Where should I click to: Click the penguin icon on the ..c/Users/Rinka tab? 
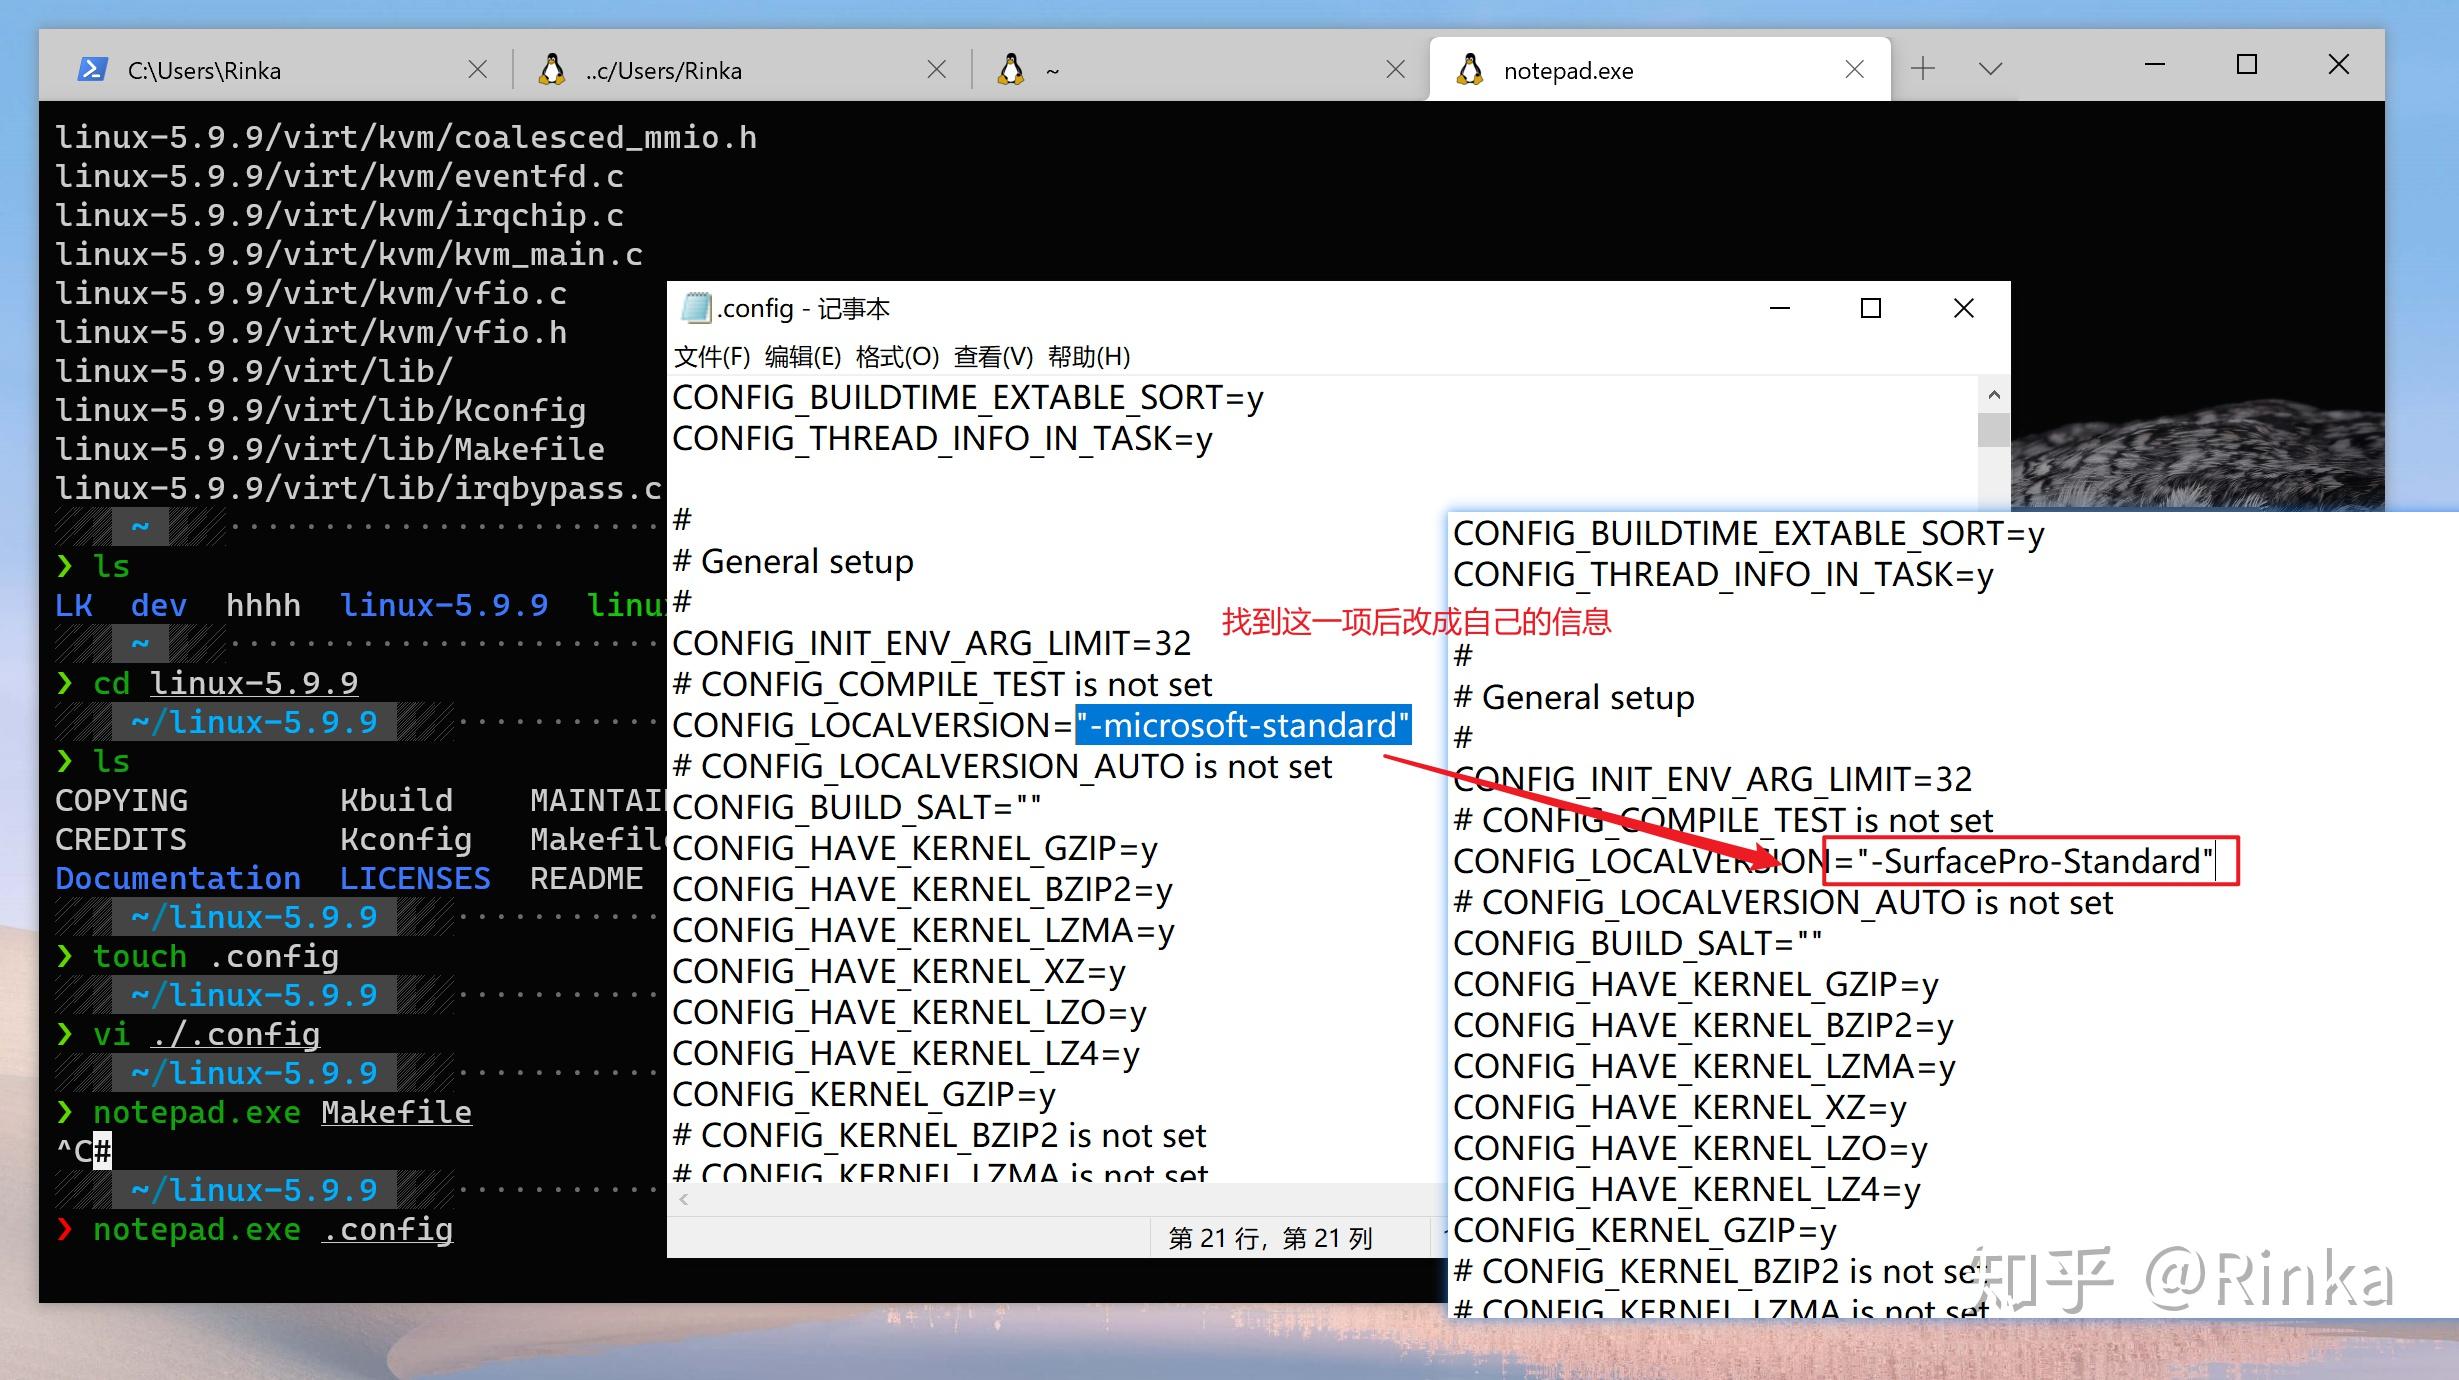[x=551, y=70]
